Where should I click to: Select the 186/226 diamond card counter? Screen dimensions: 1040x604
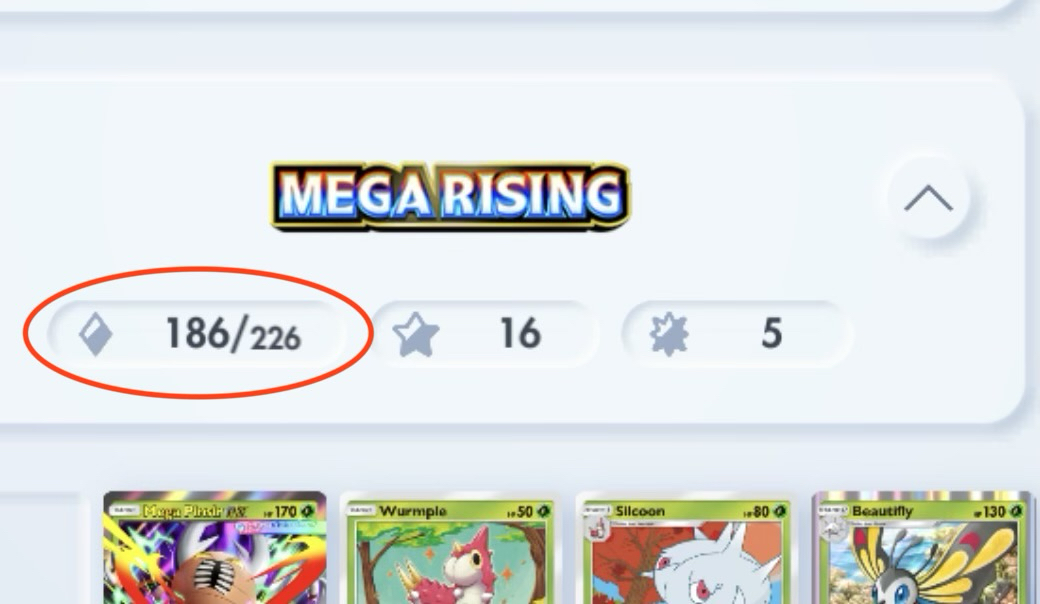tap(197, 333)
